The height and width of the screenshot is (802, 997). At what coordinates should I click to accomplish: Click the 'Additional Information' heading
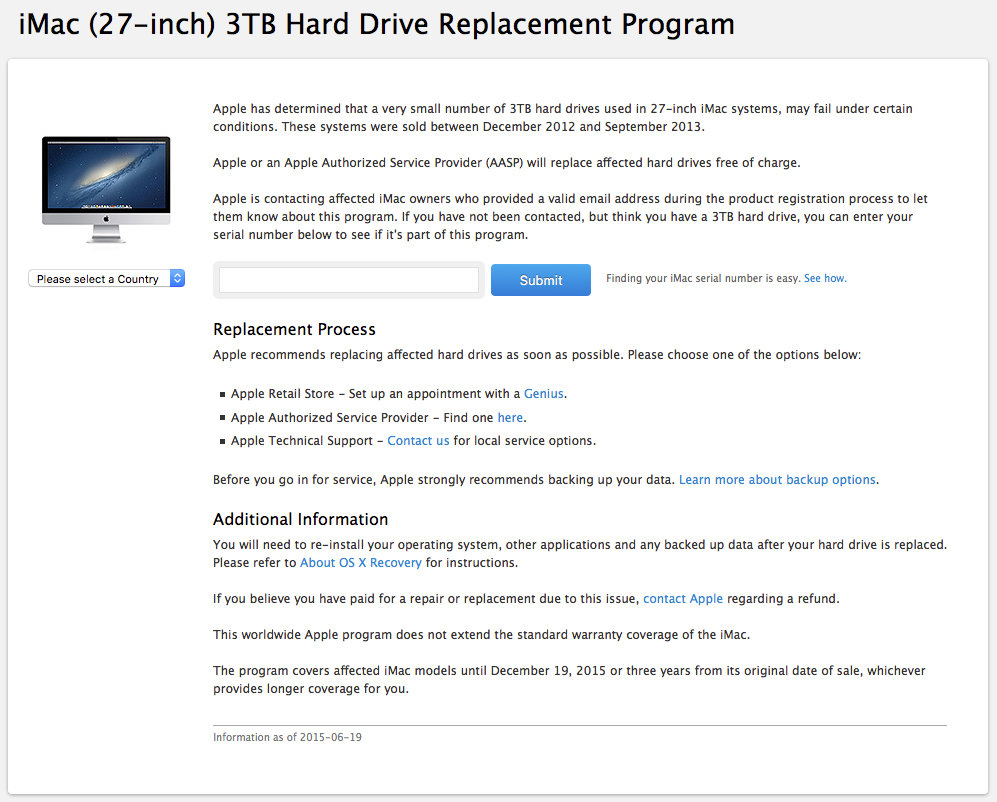click(x=300, y=519)
